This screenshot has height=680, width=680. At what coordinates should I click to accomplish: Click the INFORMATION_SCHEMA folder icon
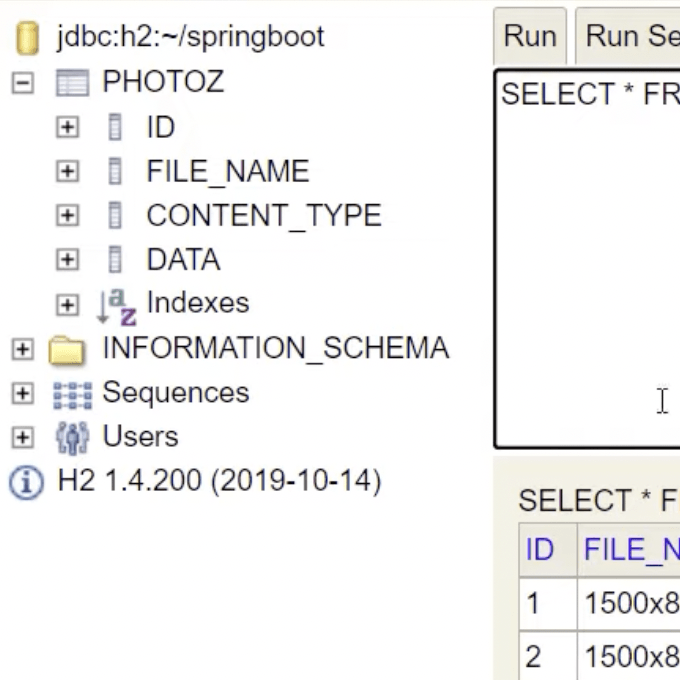pos(67,350)
